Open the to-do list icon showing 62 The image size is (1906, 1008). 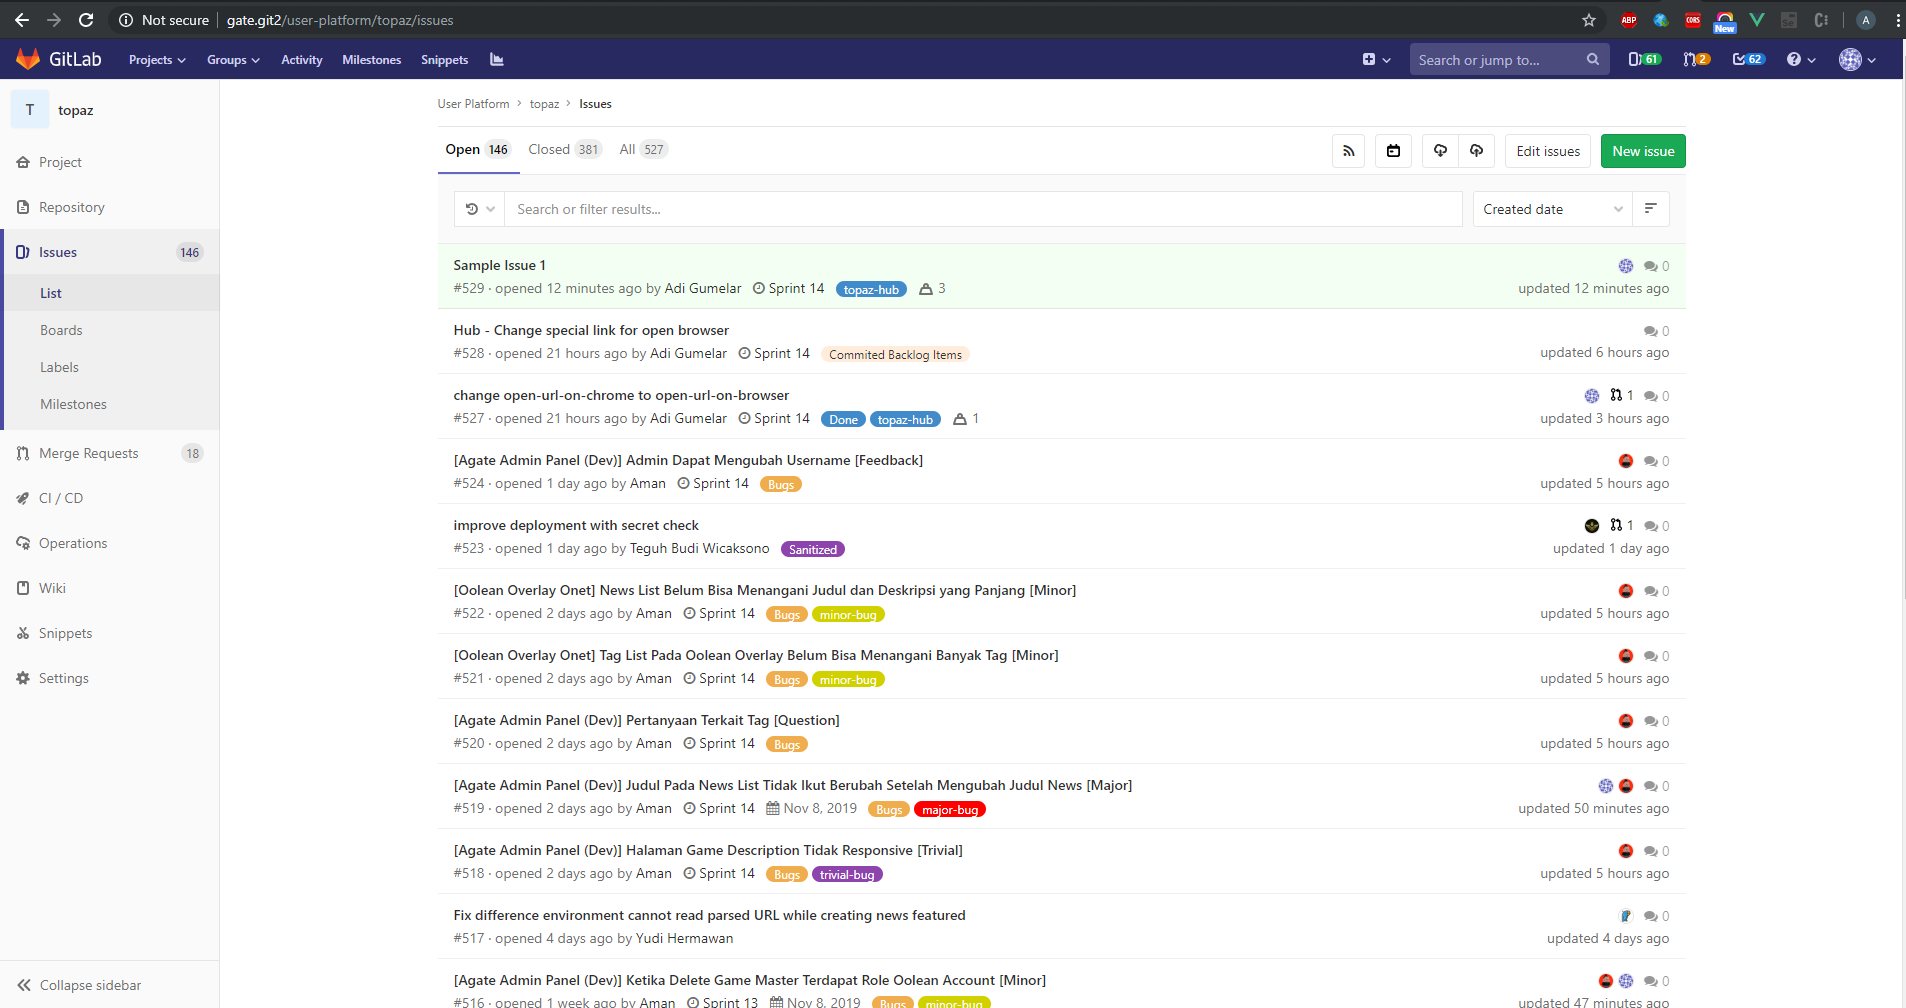click(1748, 60)
